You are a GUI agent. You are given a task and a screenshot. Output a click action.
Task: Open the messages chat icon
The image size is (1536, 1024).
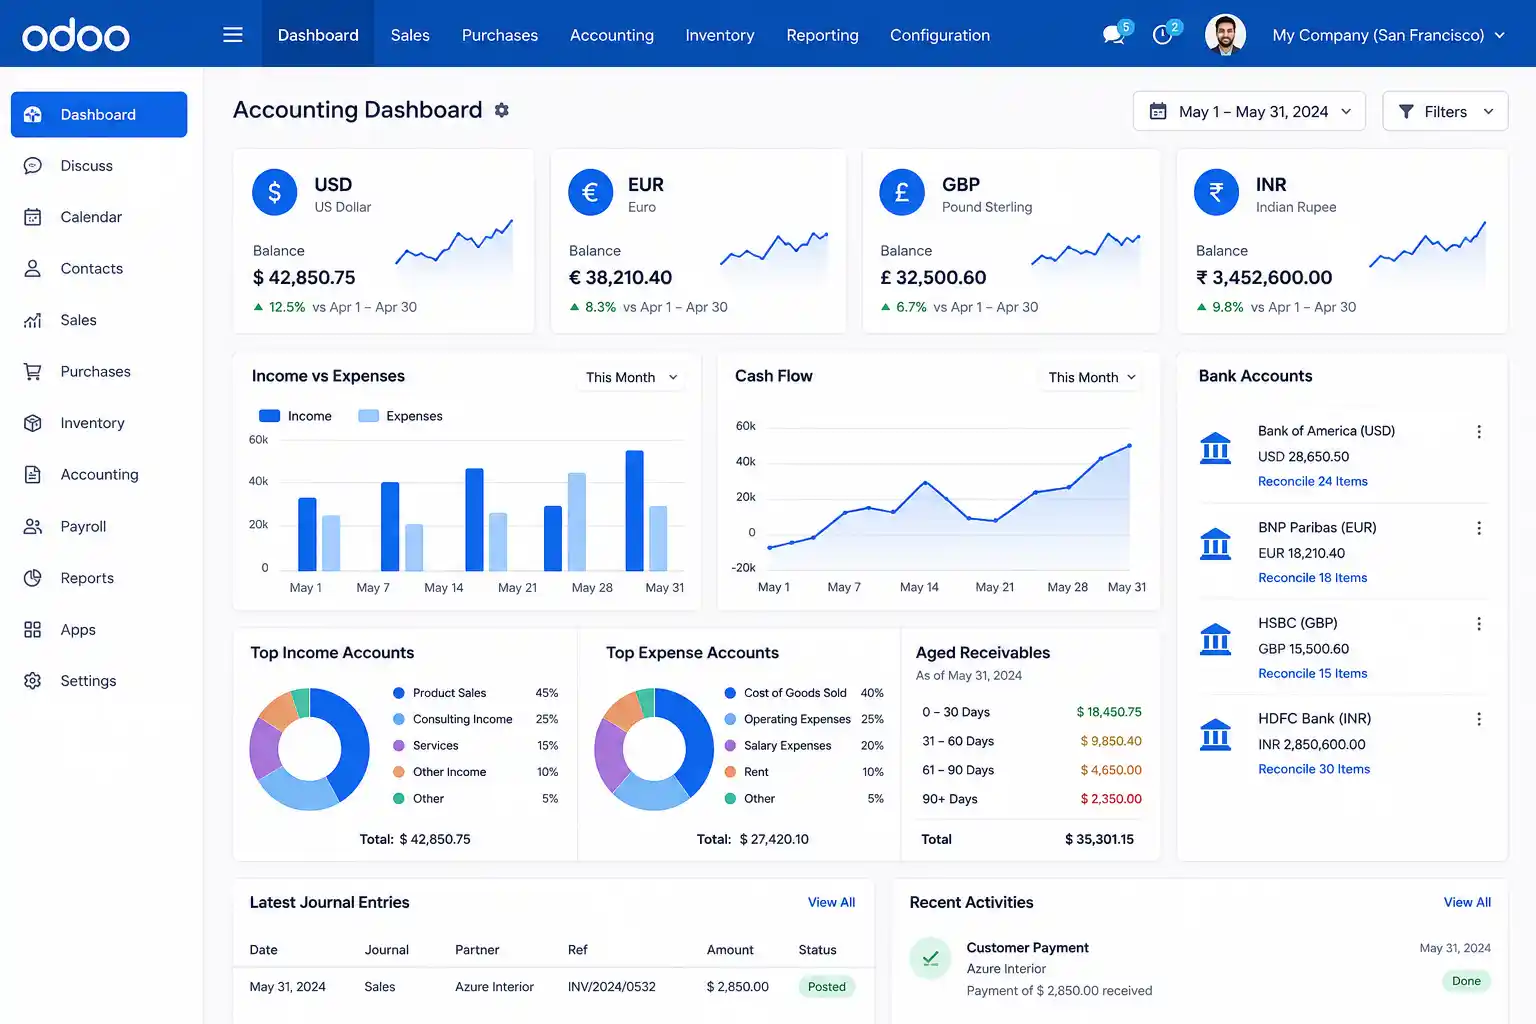[1113, 35]
